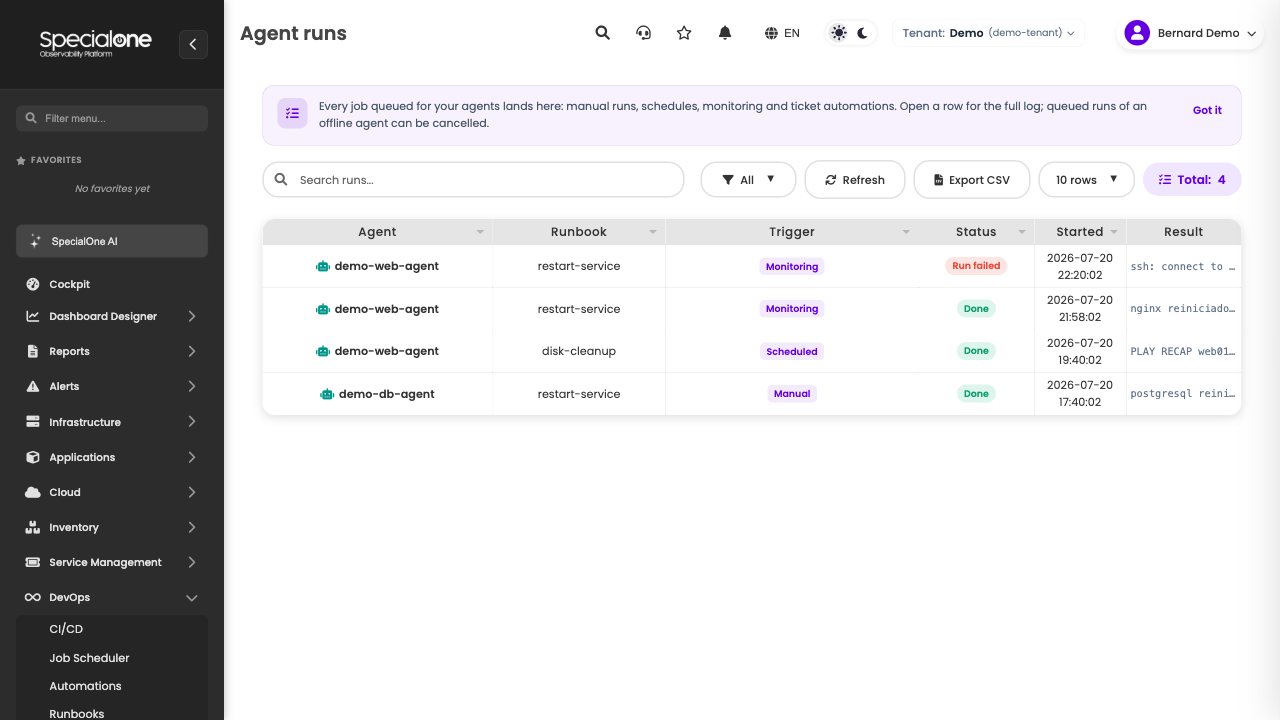Click the Cloud icon in sidebar
Viewport: 1280px width, 720px height.
pyautogui.click(x=33, y=492)
